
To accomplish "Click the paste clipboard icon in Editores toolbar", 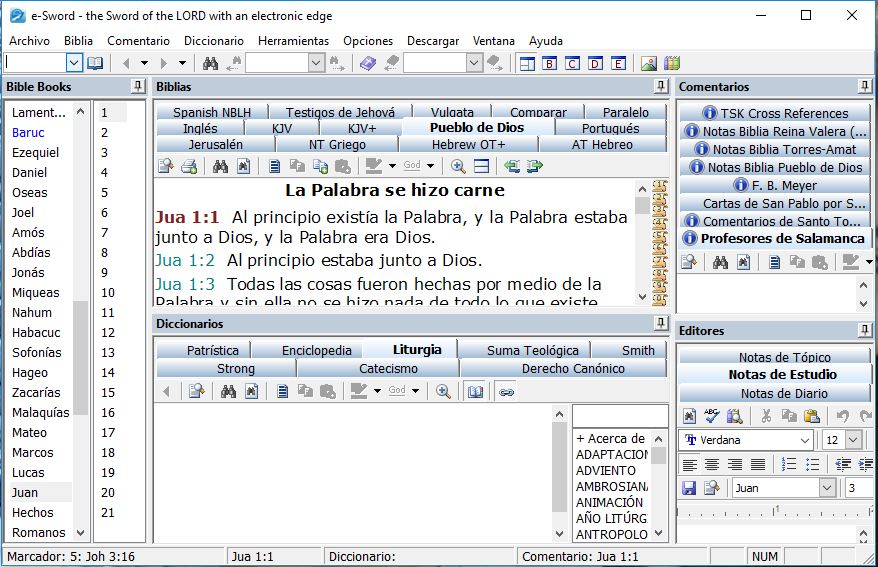I will 811,415.
